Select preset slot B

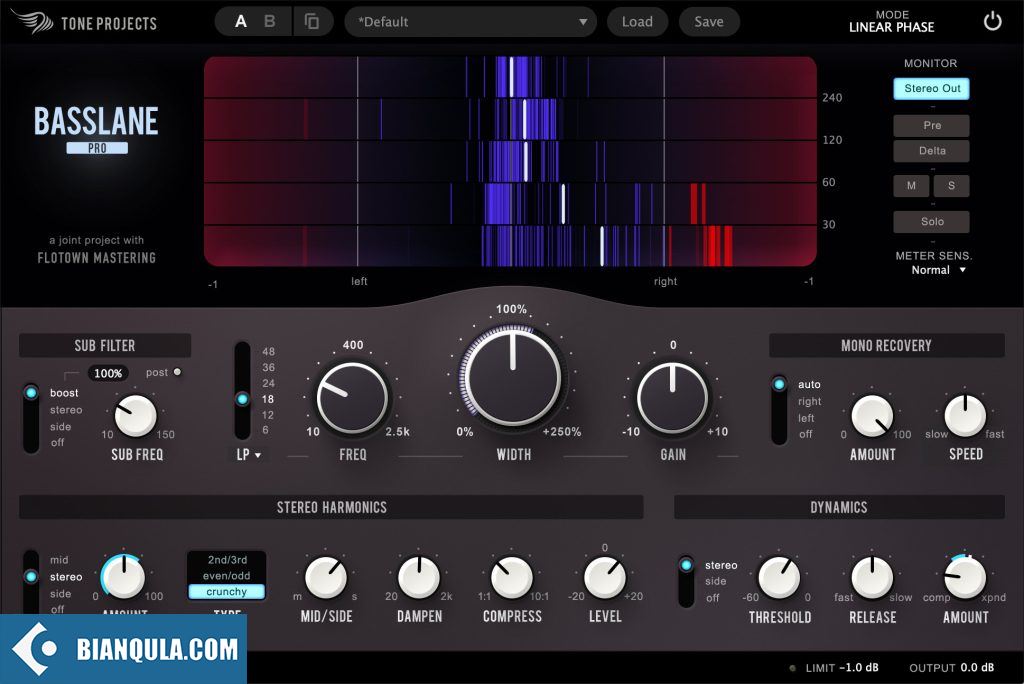click(269, 22)
